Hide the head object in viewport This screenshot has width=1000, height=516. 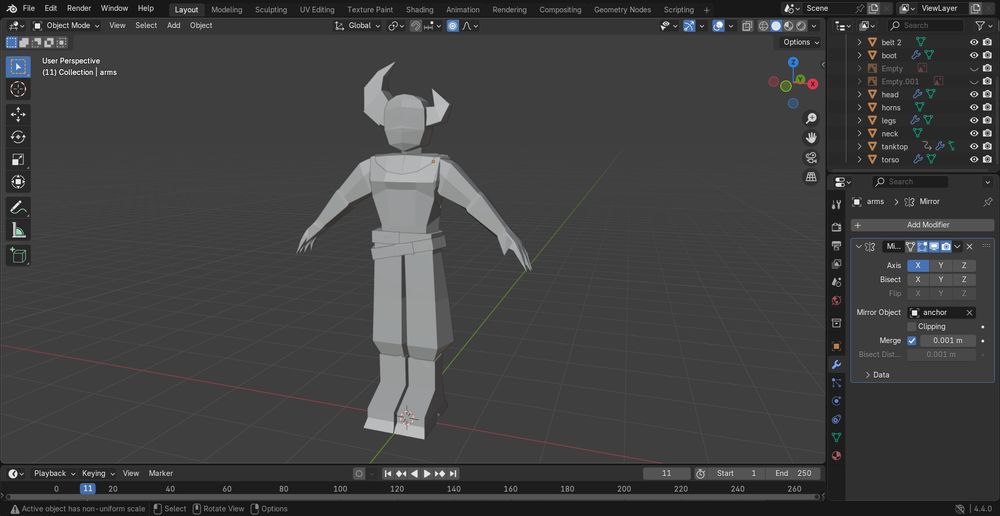pos(974,94)
